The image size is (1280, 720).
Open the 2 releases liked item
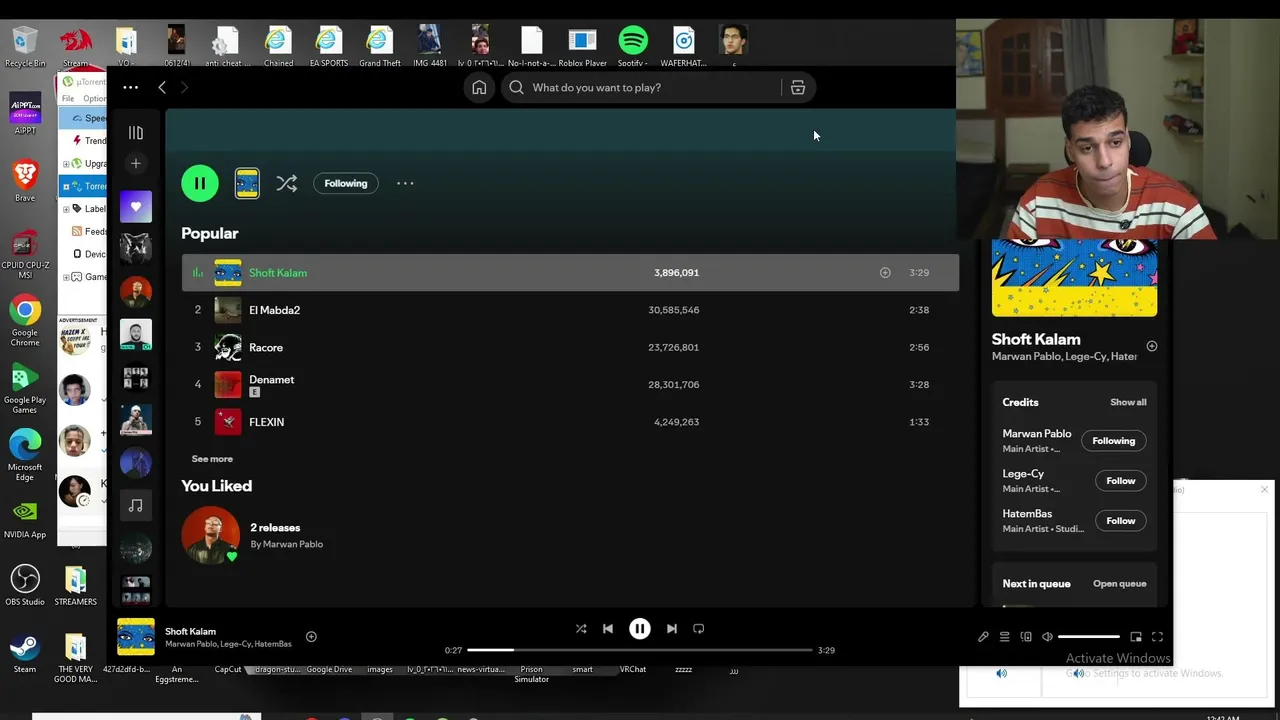coord(275,528)
